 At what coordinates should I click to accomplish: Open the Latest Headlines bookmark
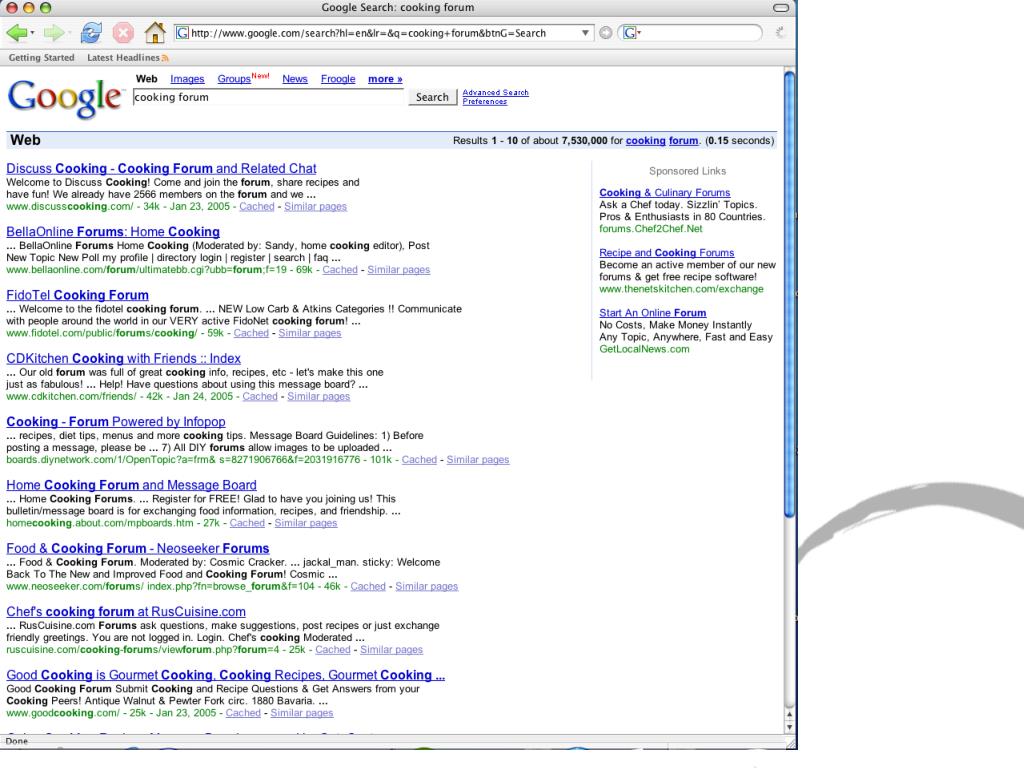tap(123, 57)
